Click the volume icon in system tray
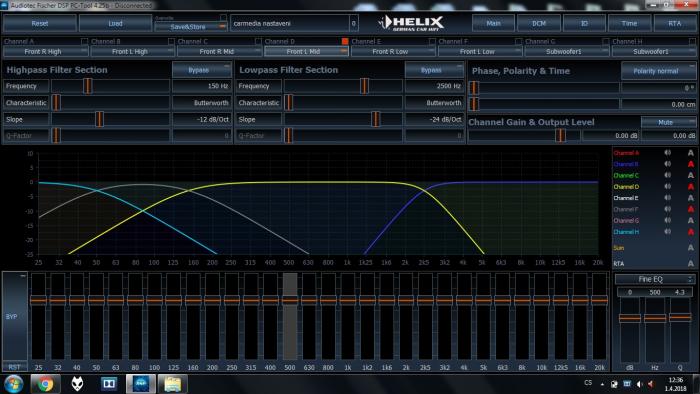This screenshot has width=700, height=394. pos(640,384)
